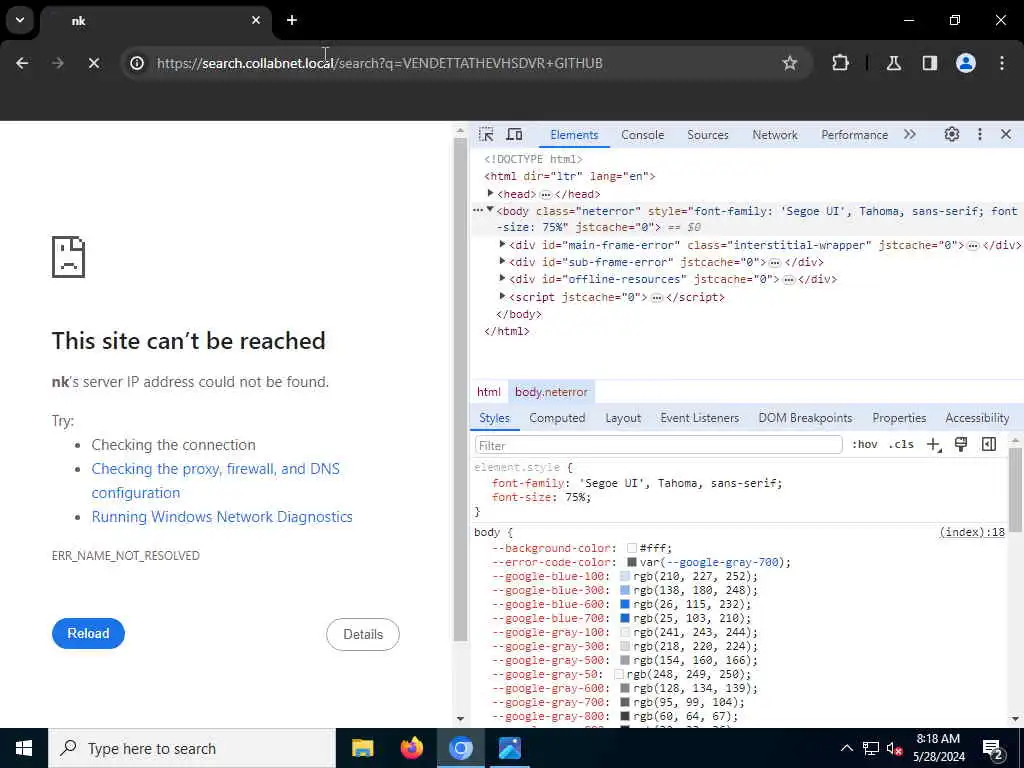1024x768 pixels.
Task: Toggle :hov element state panel
Action: click(865, 444)
